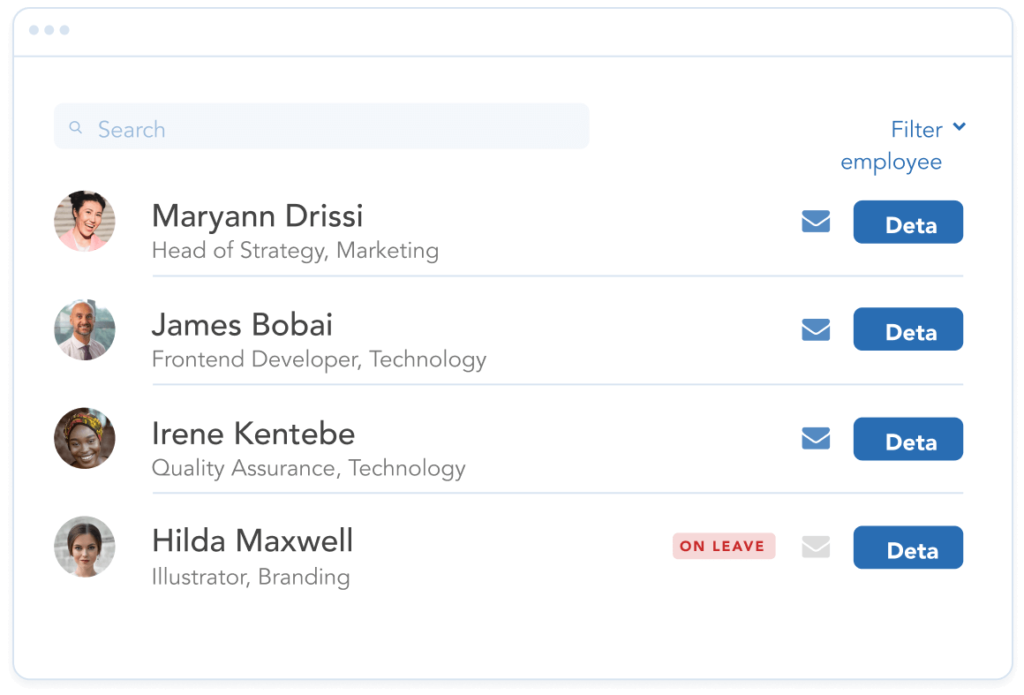Select Irene Kentebe's profile photo
1024x695 pixels.
84,438
